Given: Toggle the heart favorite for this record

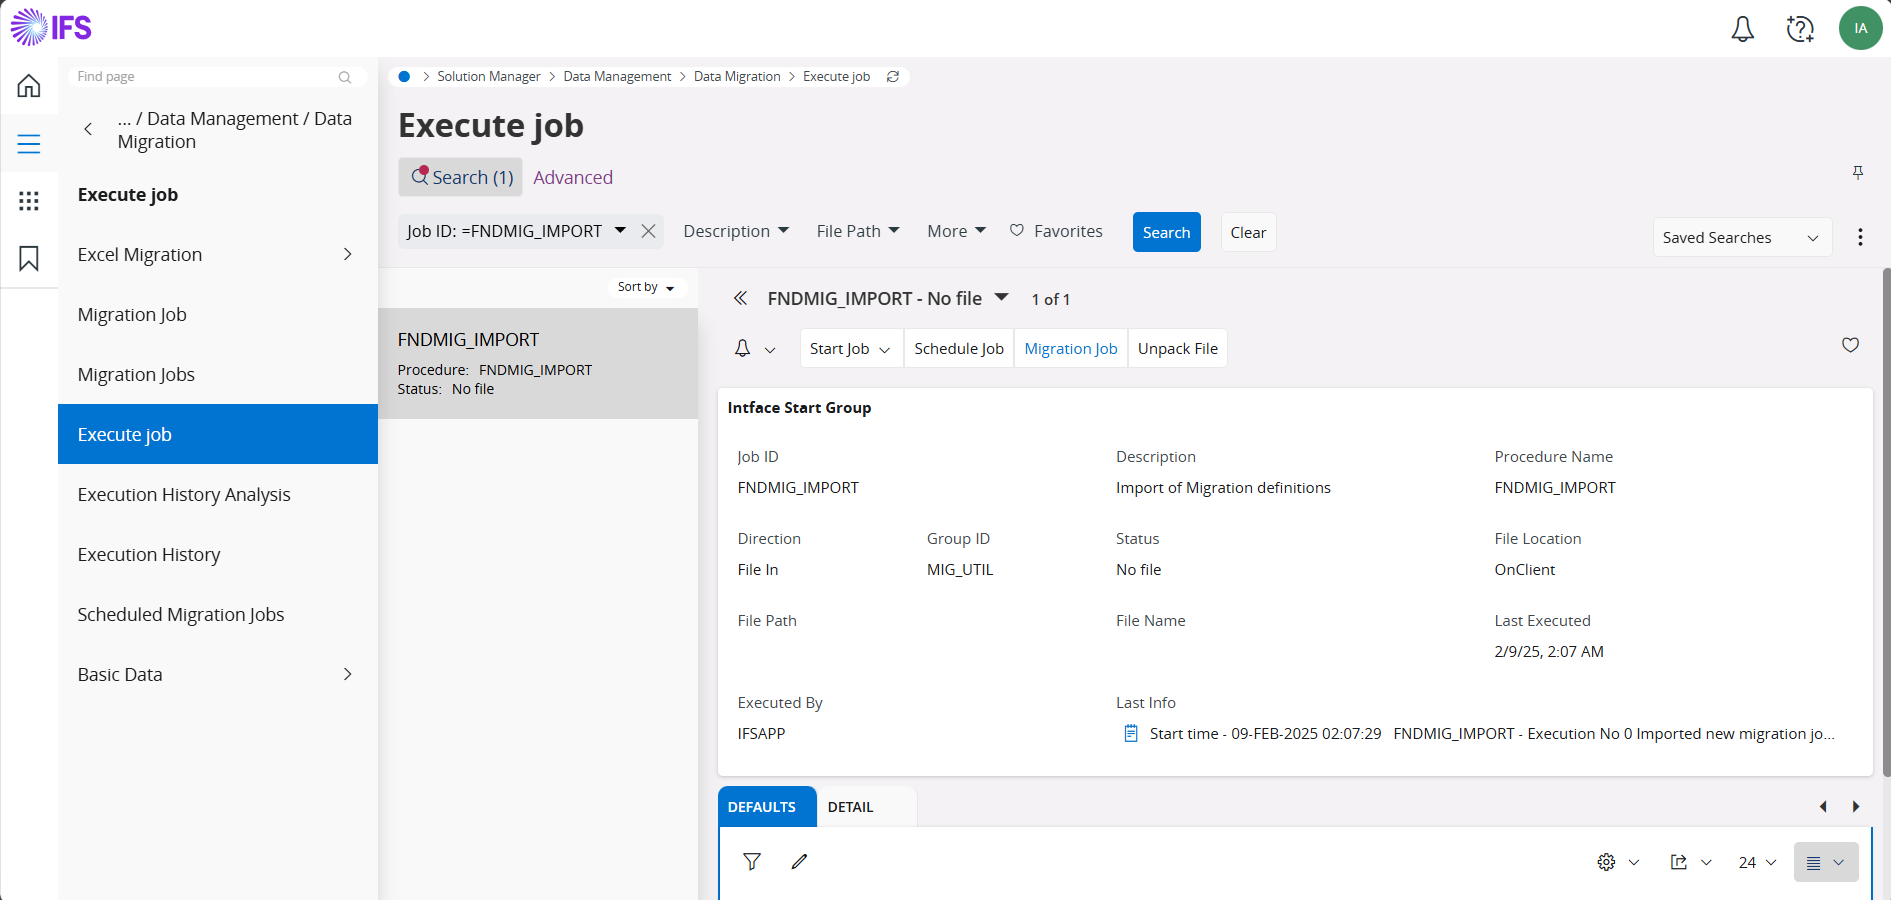Looking at the screenshot, I should click(1850, 345).
